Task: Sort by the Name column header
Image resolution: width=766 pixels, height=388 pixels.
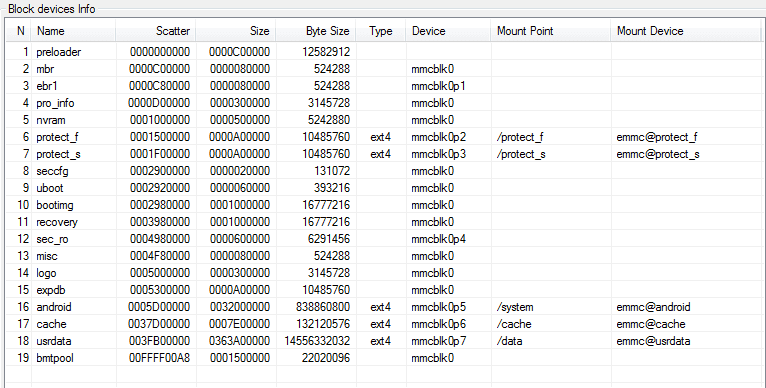Action: (74, 31)
